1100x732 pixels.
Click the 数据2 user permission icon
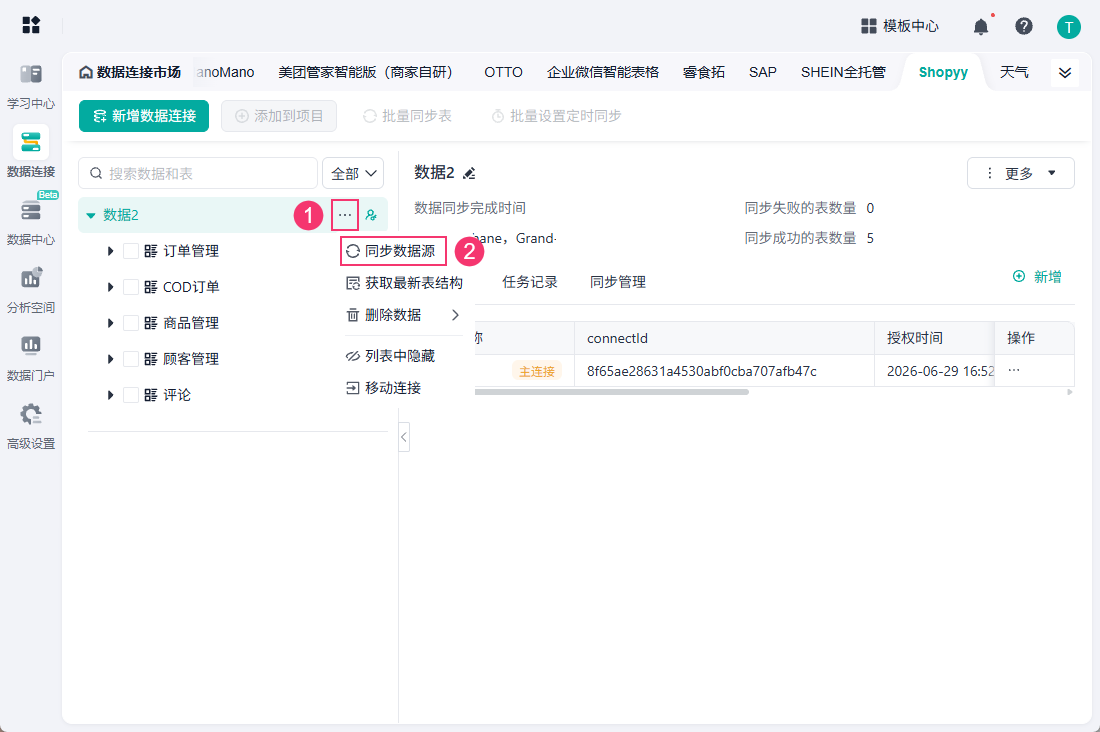coord(371,215)
